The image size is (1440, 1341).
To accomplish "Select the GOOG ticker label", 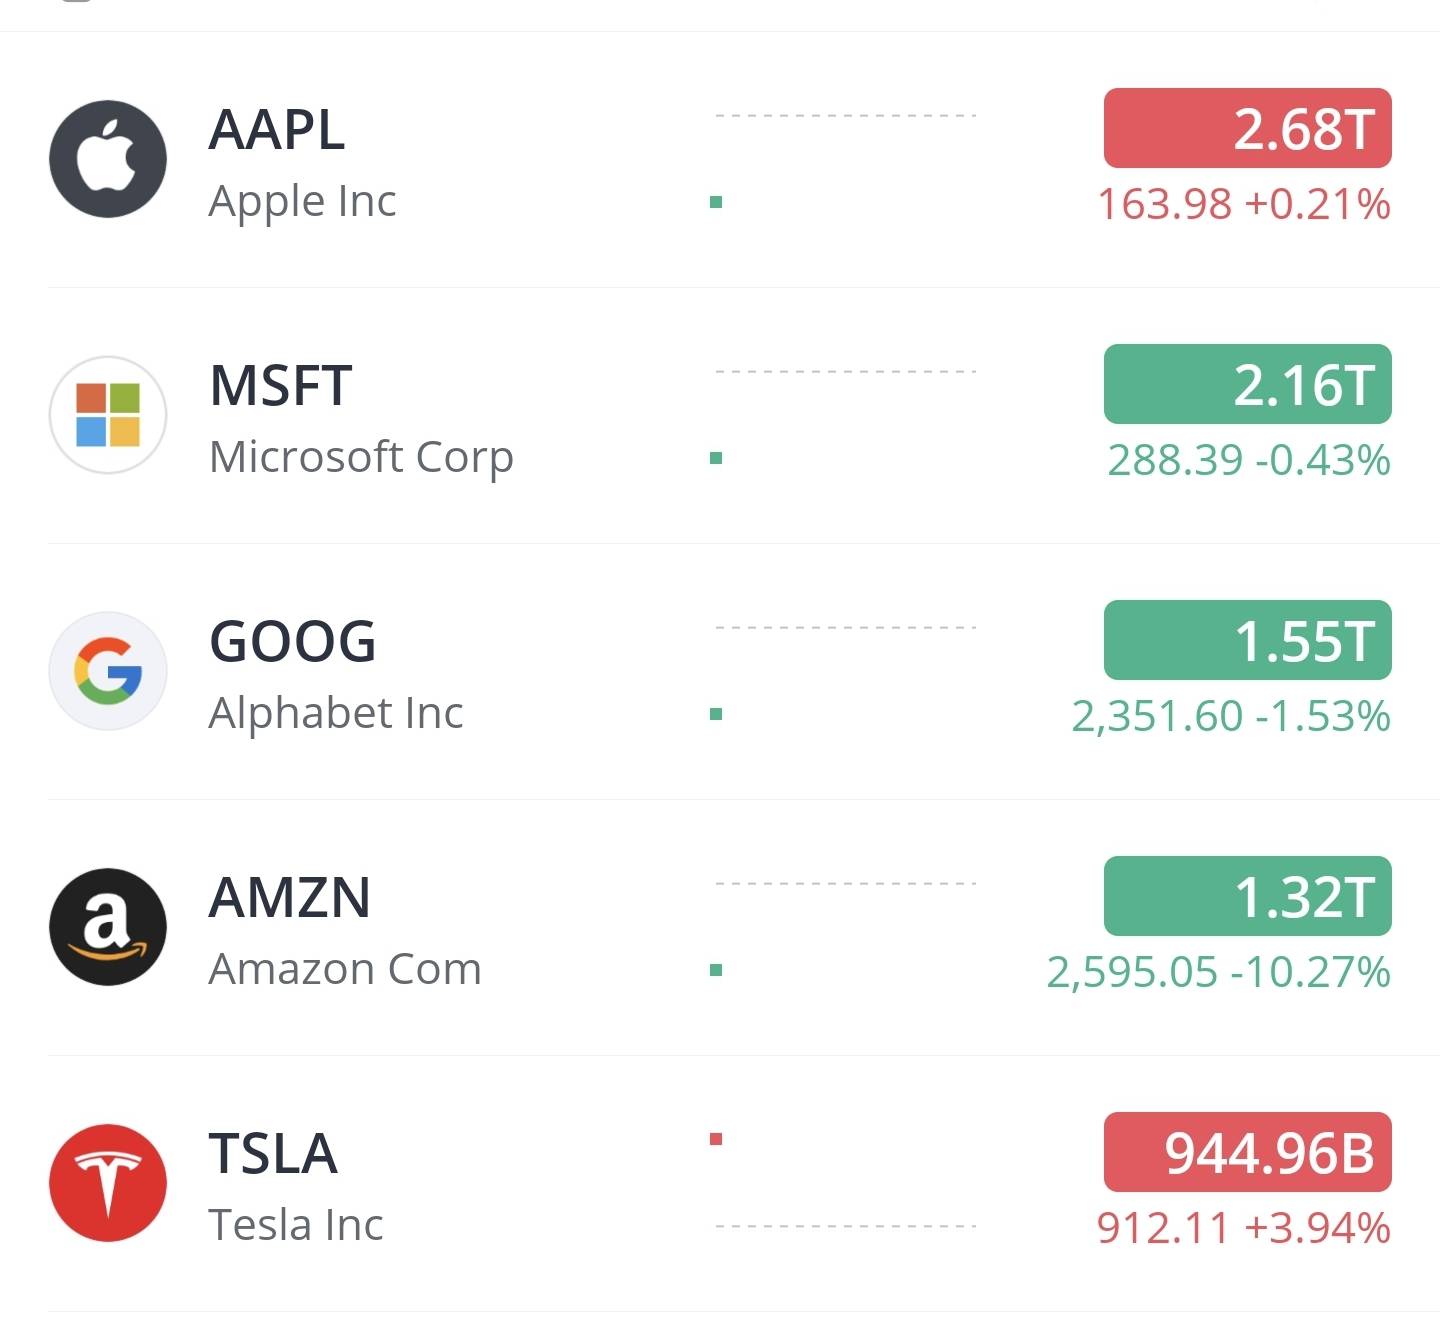I will pos(292,642).
